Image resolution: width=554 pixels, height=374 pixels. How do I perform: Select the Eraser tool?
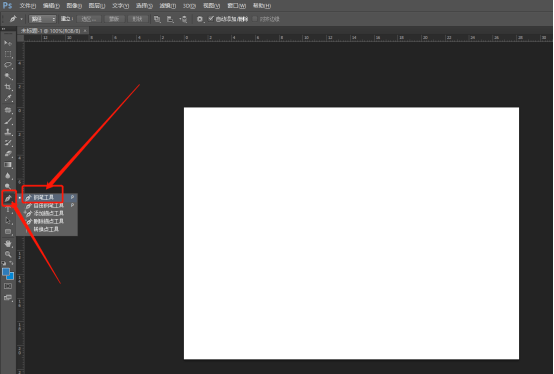pyautogui.click(x=8, y=154)
